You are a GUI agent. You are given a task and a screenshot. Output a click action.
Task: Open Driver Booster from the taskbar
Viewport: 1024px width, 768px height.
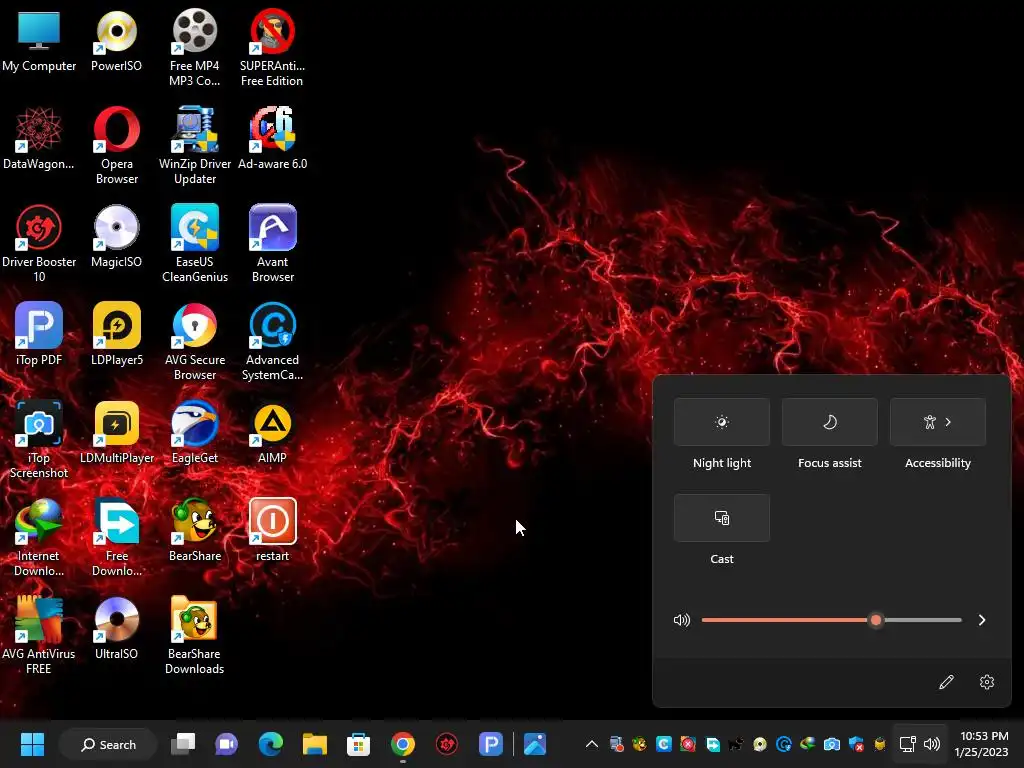(447, 744)
